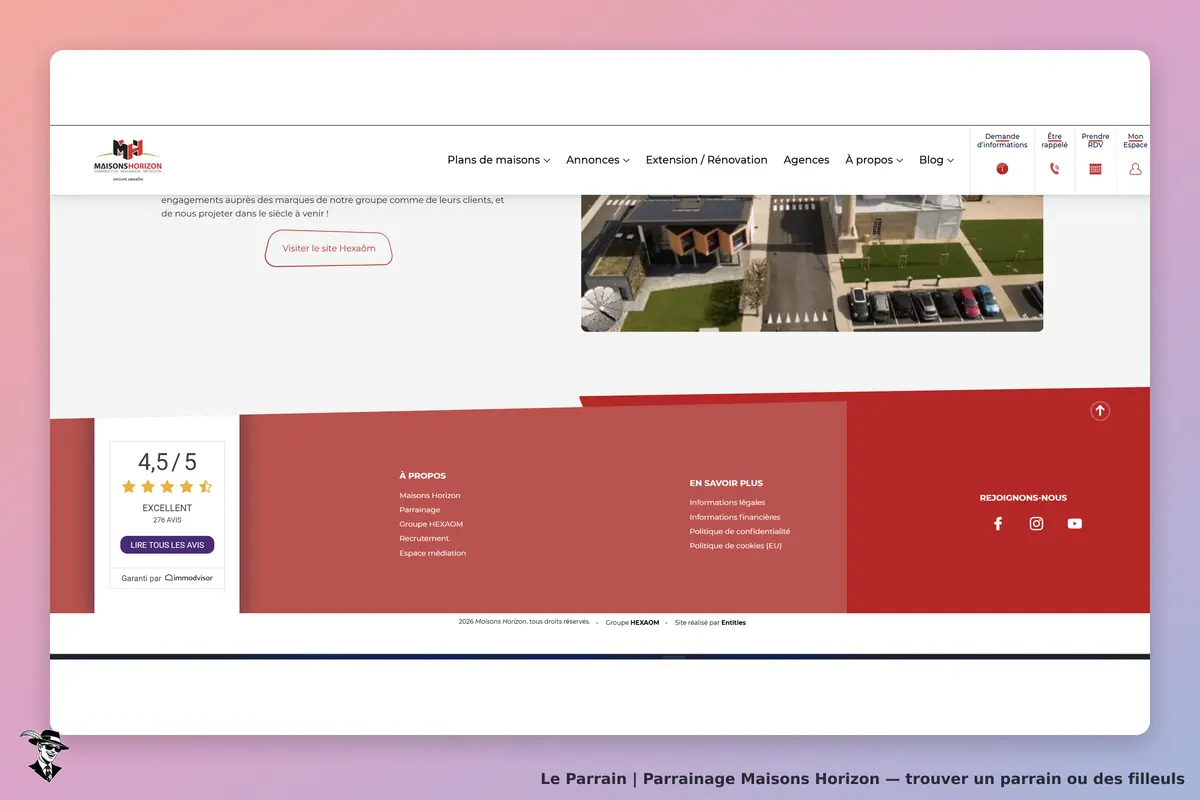Expand the Annonces dropdown menu
Viewport: 1200px width, 800px height.
pos(597,160)
